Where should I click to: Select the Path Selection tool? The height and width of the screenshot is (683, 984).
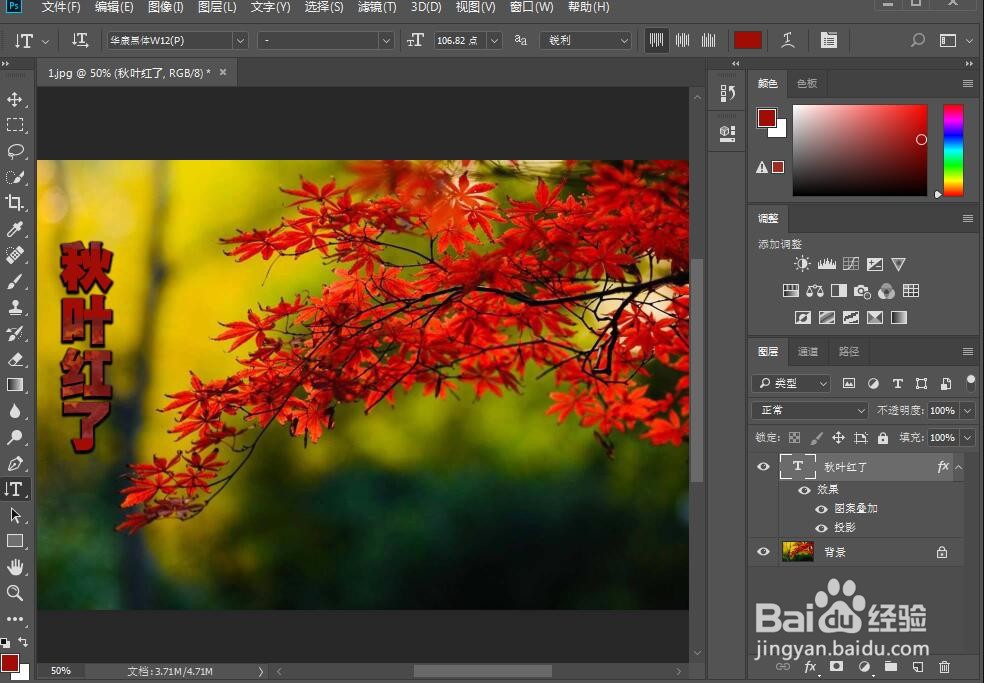(14, 515)
